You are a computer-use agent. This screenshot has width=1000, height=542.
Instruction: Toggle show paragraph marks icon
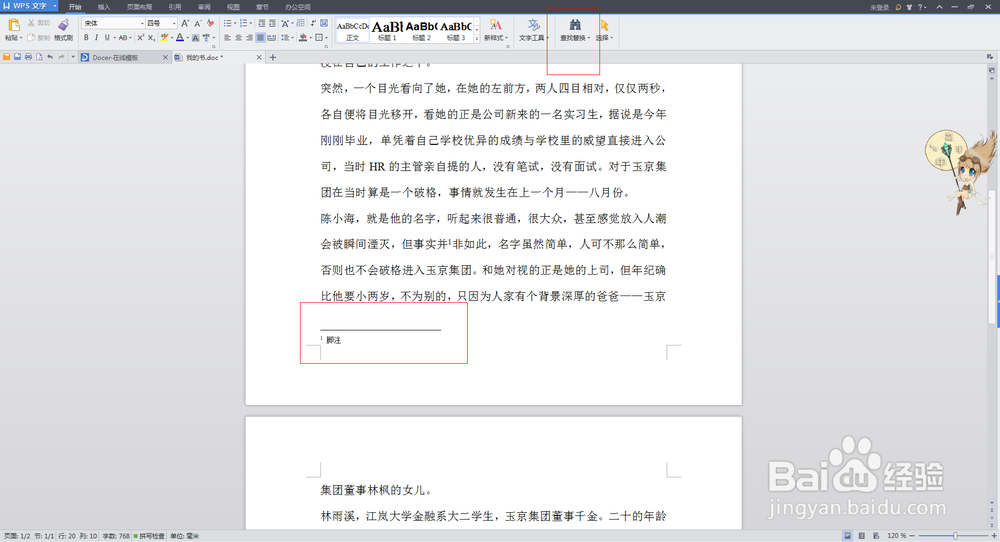[x=313, y=23]
